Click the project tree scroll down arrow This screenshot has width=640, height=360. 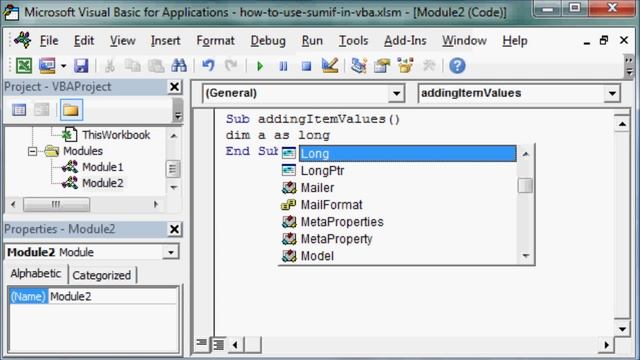pos(173,187)
